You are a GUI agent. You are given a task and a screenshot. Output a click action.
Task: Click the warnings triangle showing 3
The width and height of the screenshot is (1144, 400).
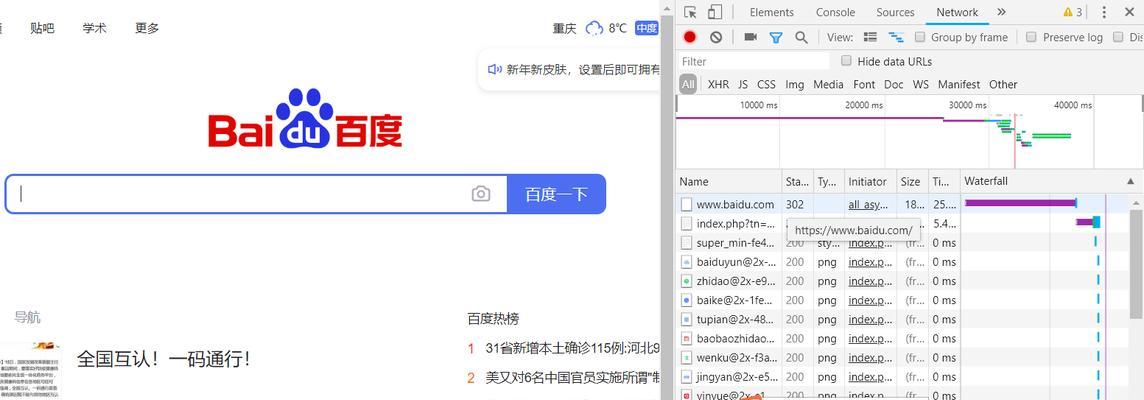(x=1072, y=12)
